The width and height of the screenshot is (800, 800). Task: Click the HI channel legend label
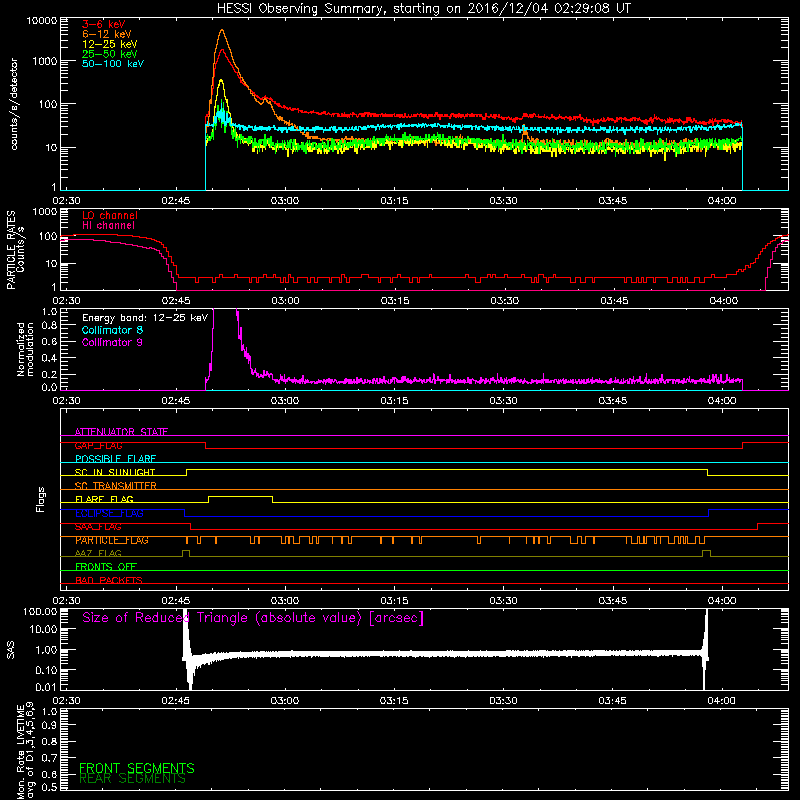pos(108,226)
